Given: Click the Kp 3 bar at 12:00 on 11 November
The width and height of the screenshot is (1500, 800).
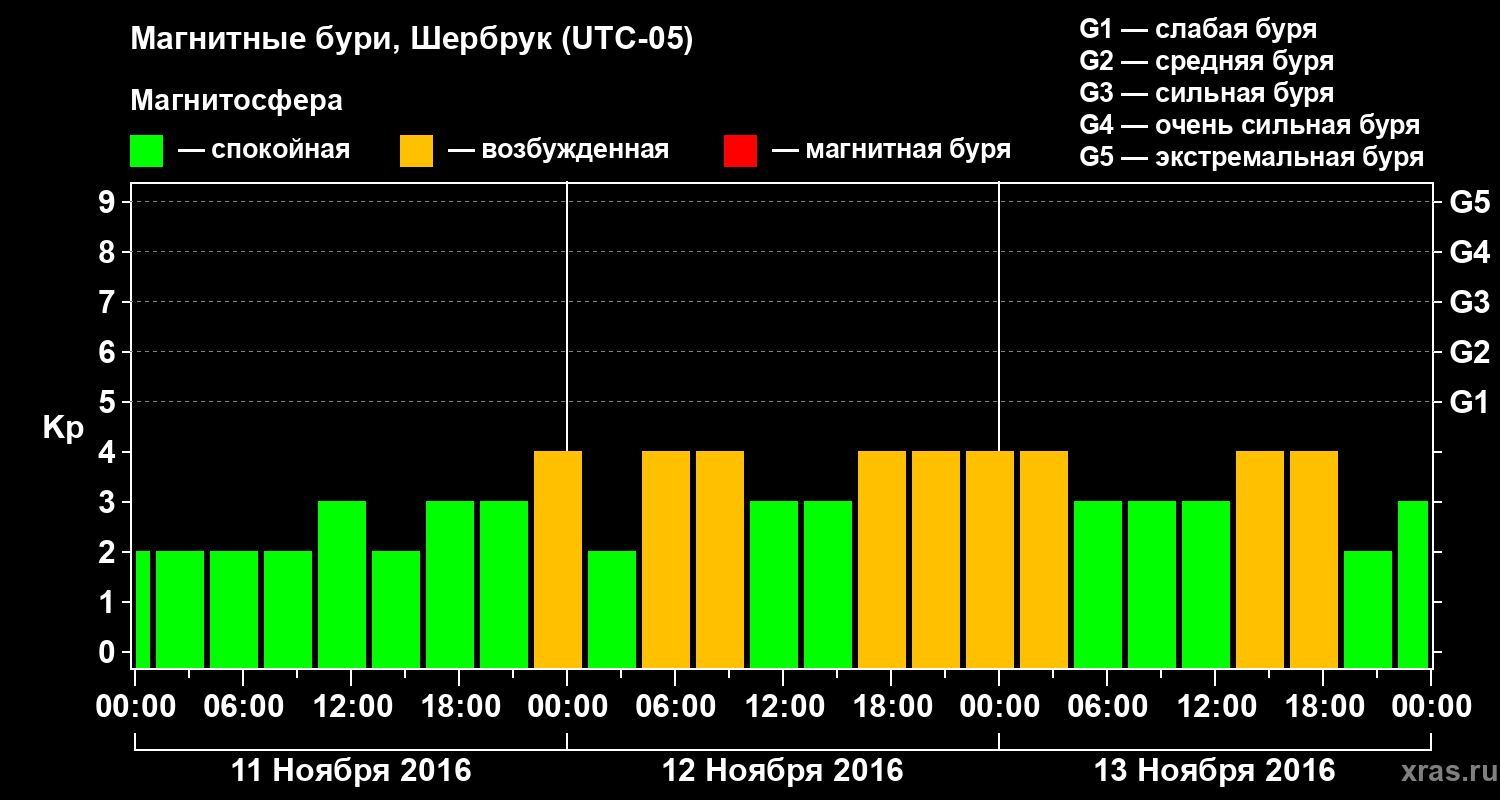Looking at the screenshot, I should (x=342, y=584).
